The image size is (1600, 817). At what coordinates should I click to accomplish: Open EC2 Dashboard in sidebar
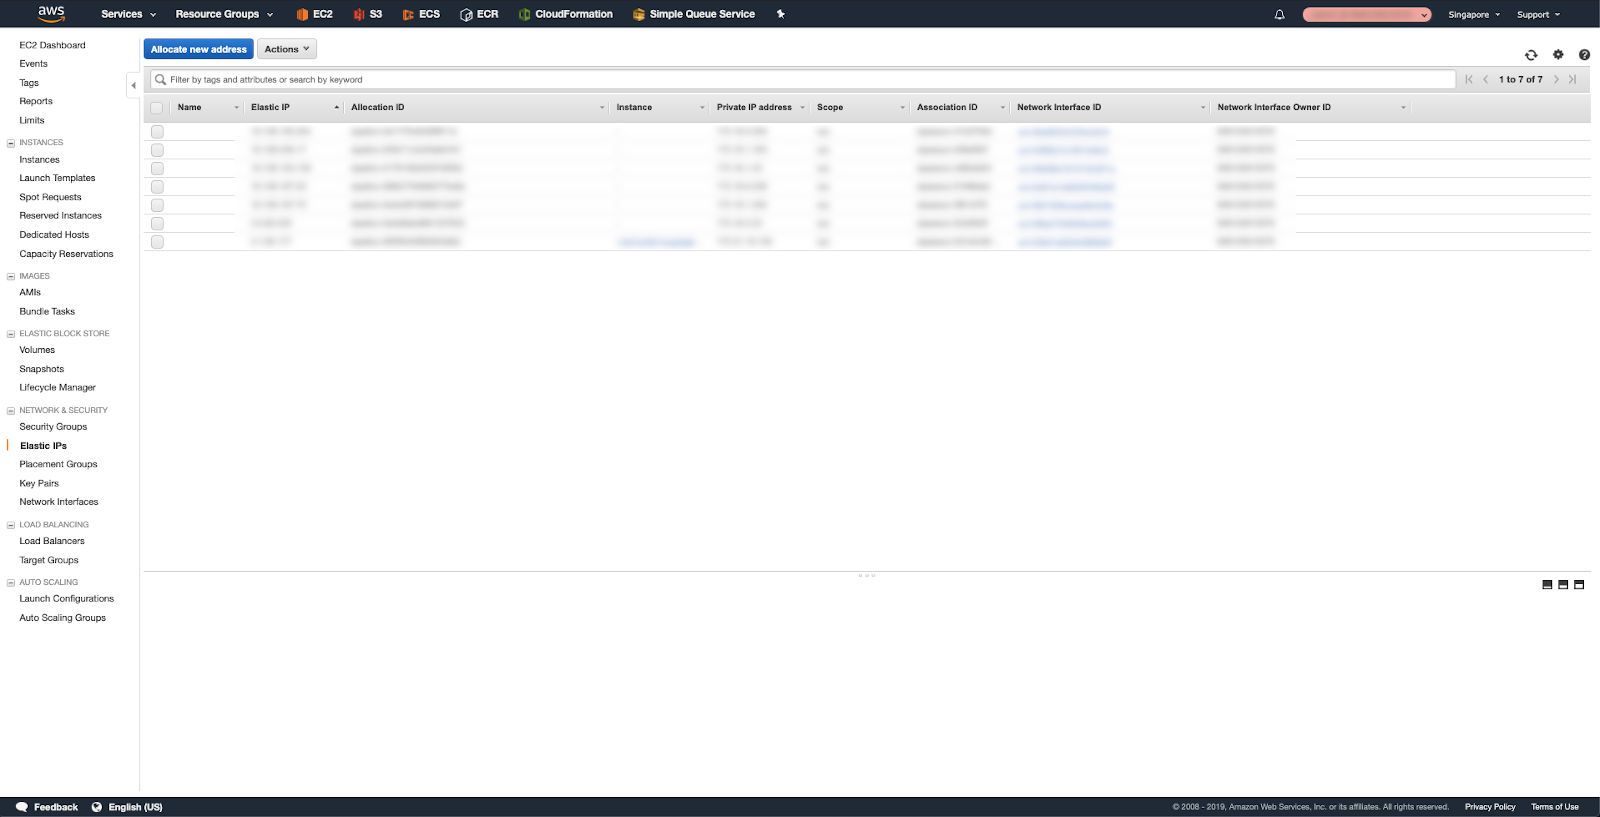click(x=52, y=45)
